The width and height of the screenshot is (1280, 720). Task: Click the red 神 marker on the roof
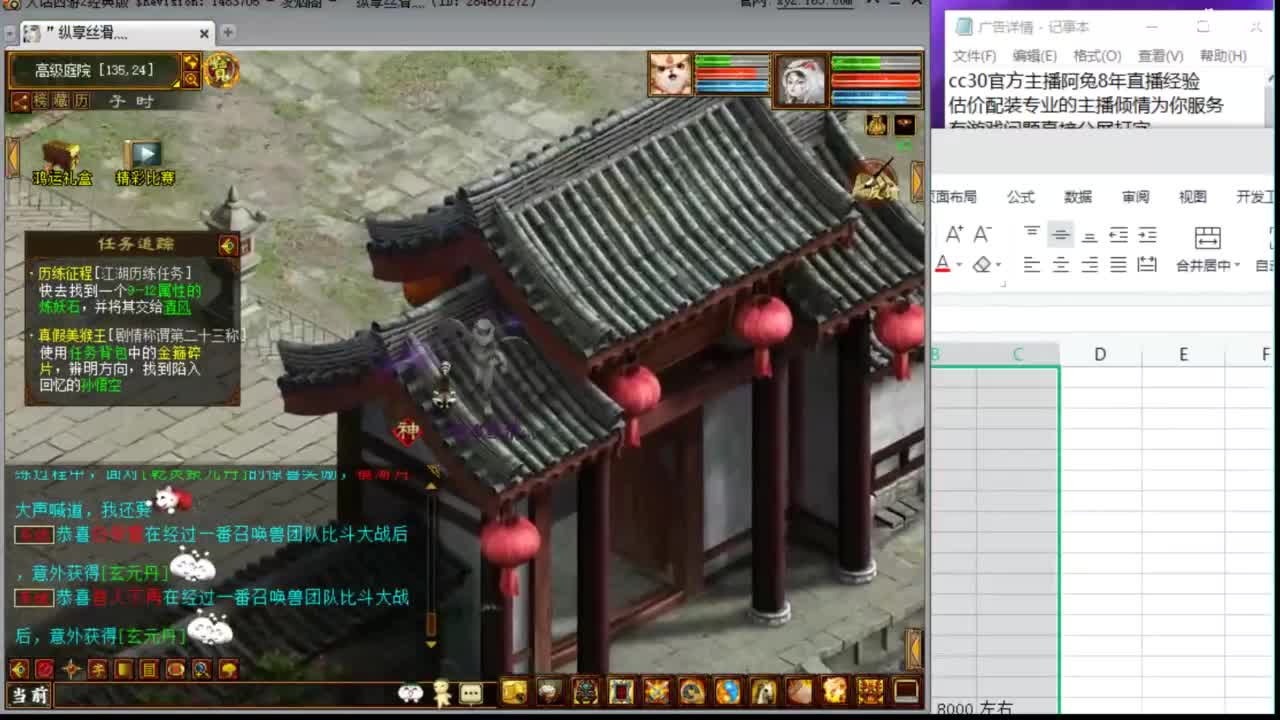click(407, 431)
